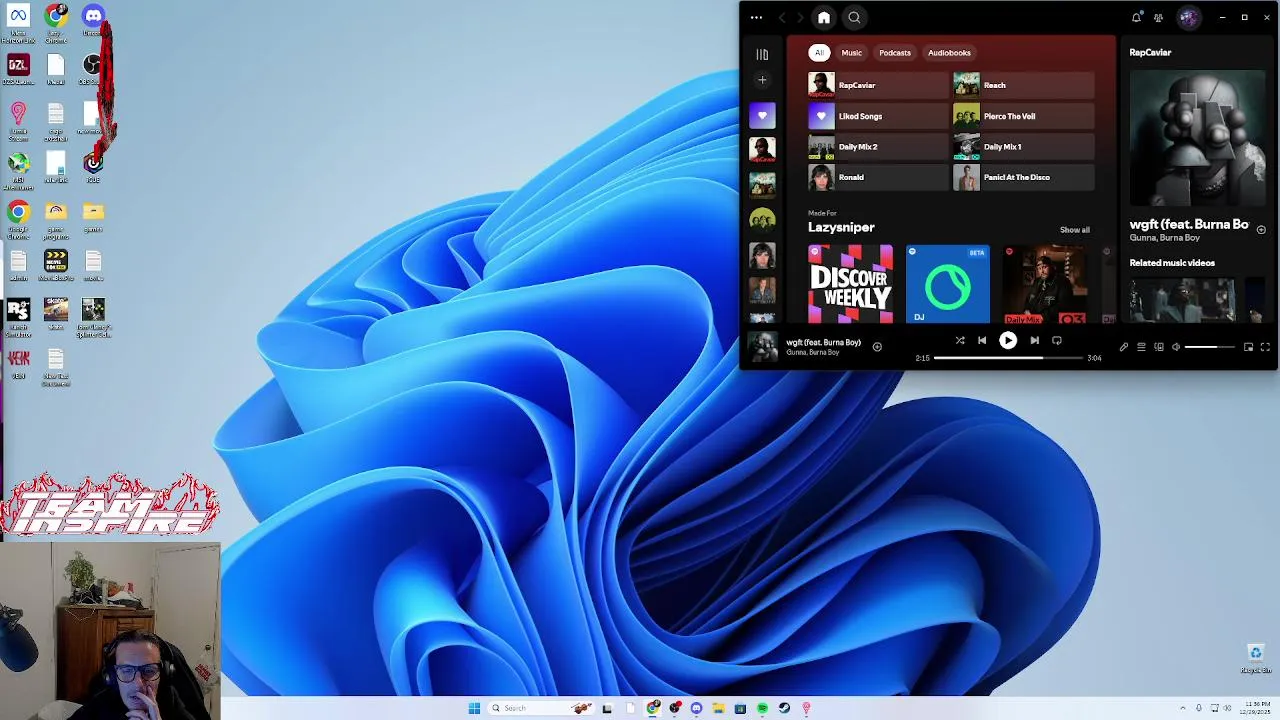
Task: Toggle the lyrics microphone icon
Action: coord(1123,347)
